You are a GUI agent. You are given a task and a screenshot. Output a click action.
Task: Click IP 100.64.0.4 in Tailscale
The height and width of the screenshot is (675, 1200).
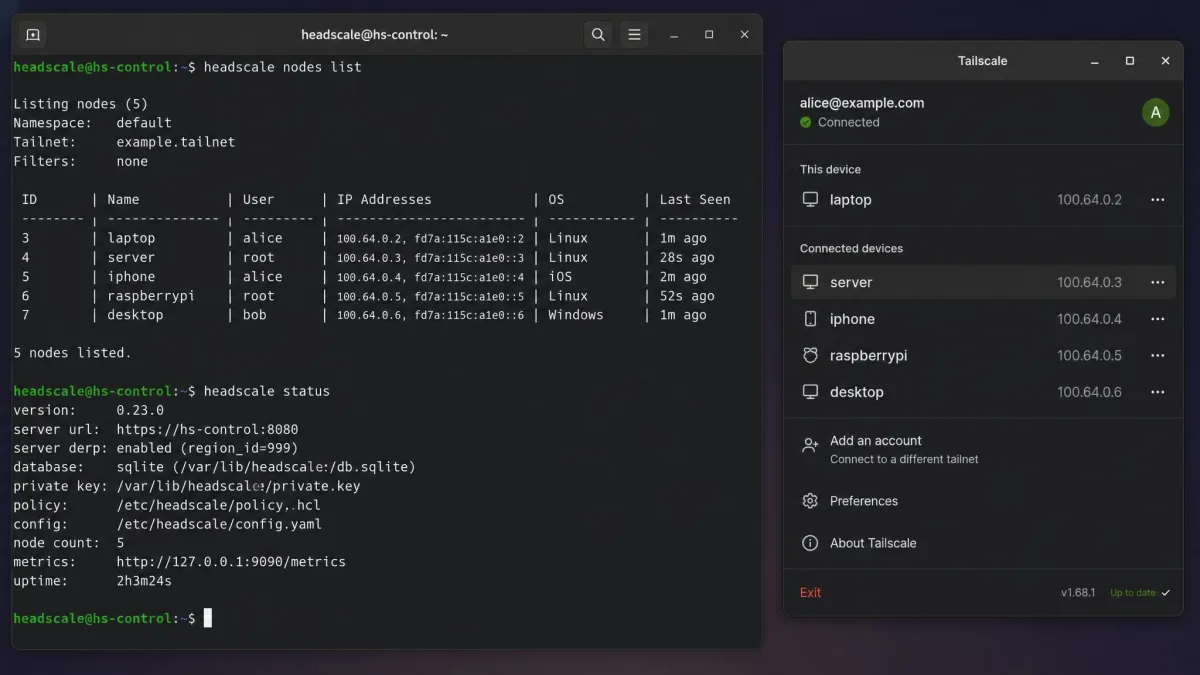click(x=1090, y=319)
